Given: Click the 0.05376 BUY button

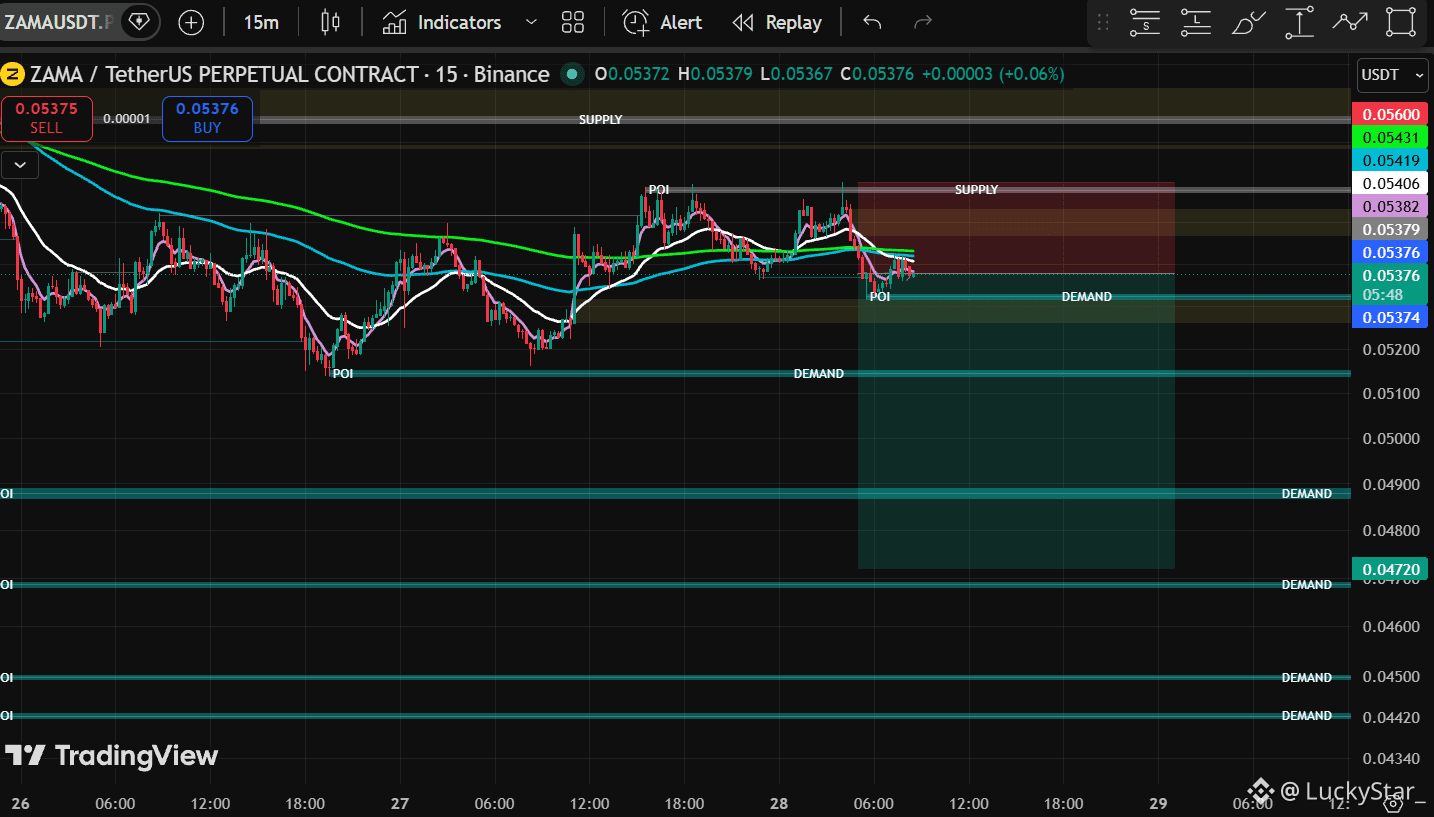Looking at the screenshot, I should pos(207,118).
